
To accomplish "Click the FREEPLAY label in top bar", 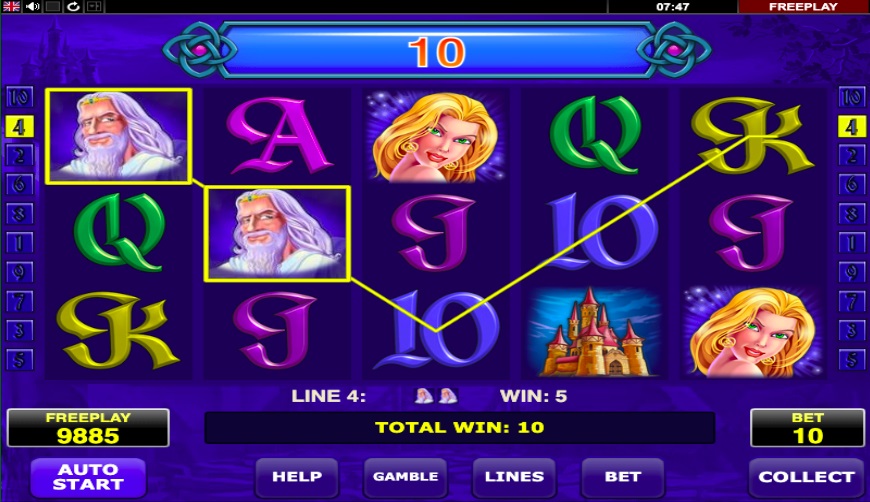I will click(803, 7).
